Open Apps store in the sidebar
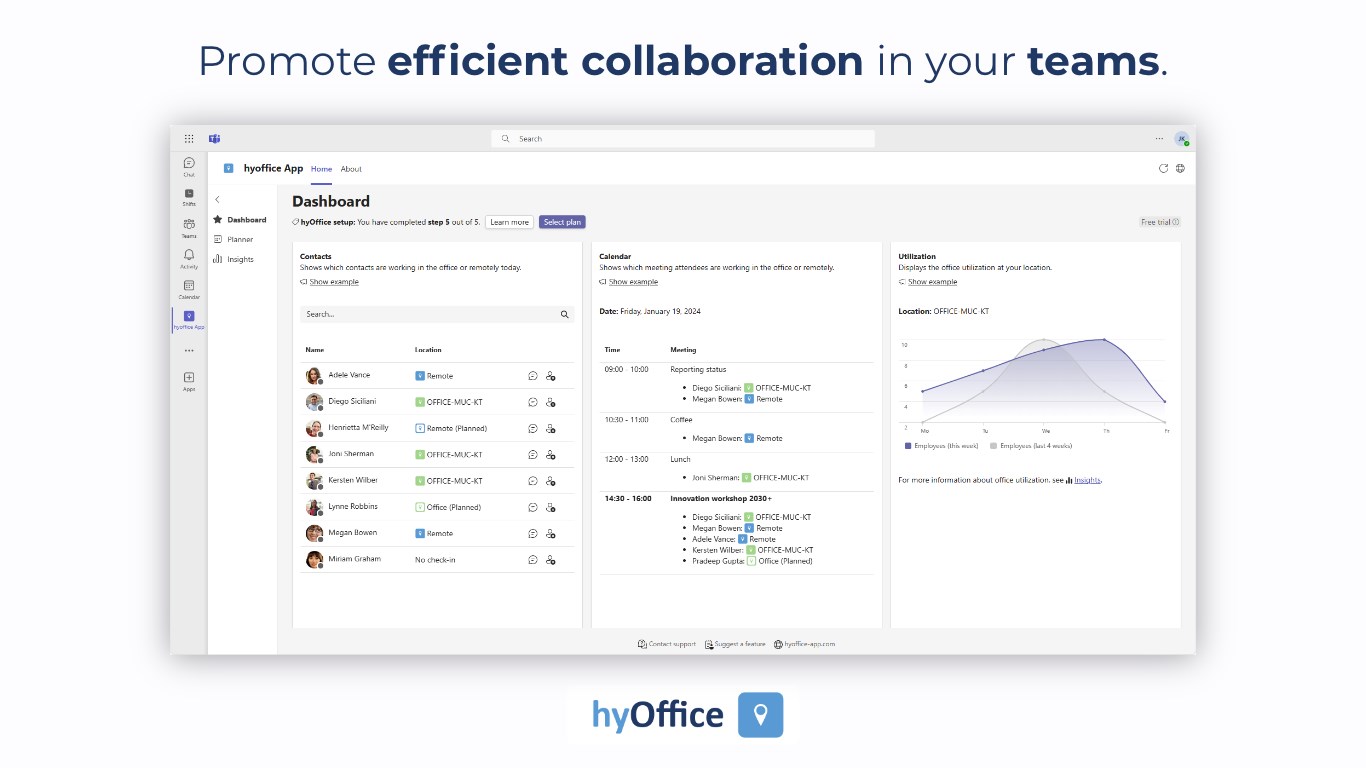 [189, 380]
